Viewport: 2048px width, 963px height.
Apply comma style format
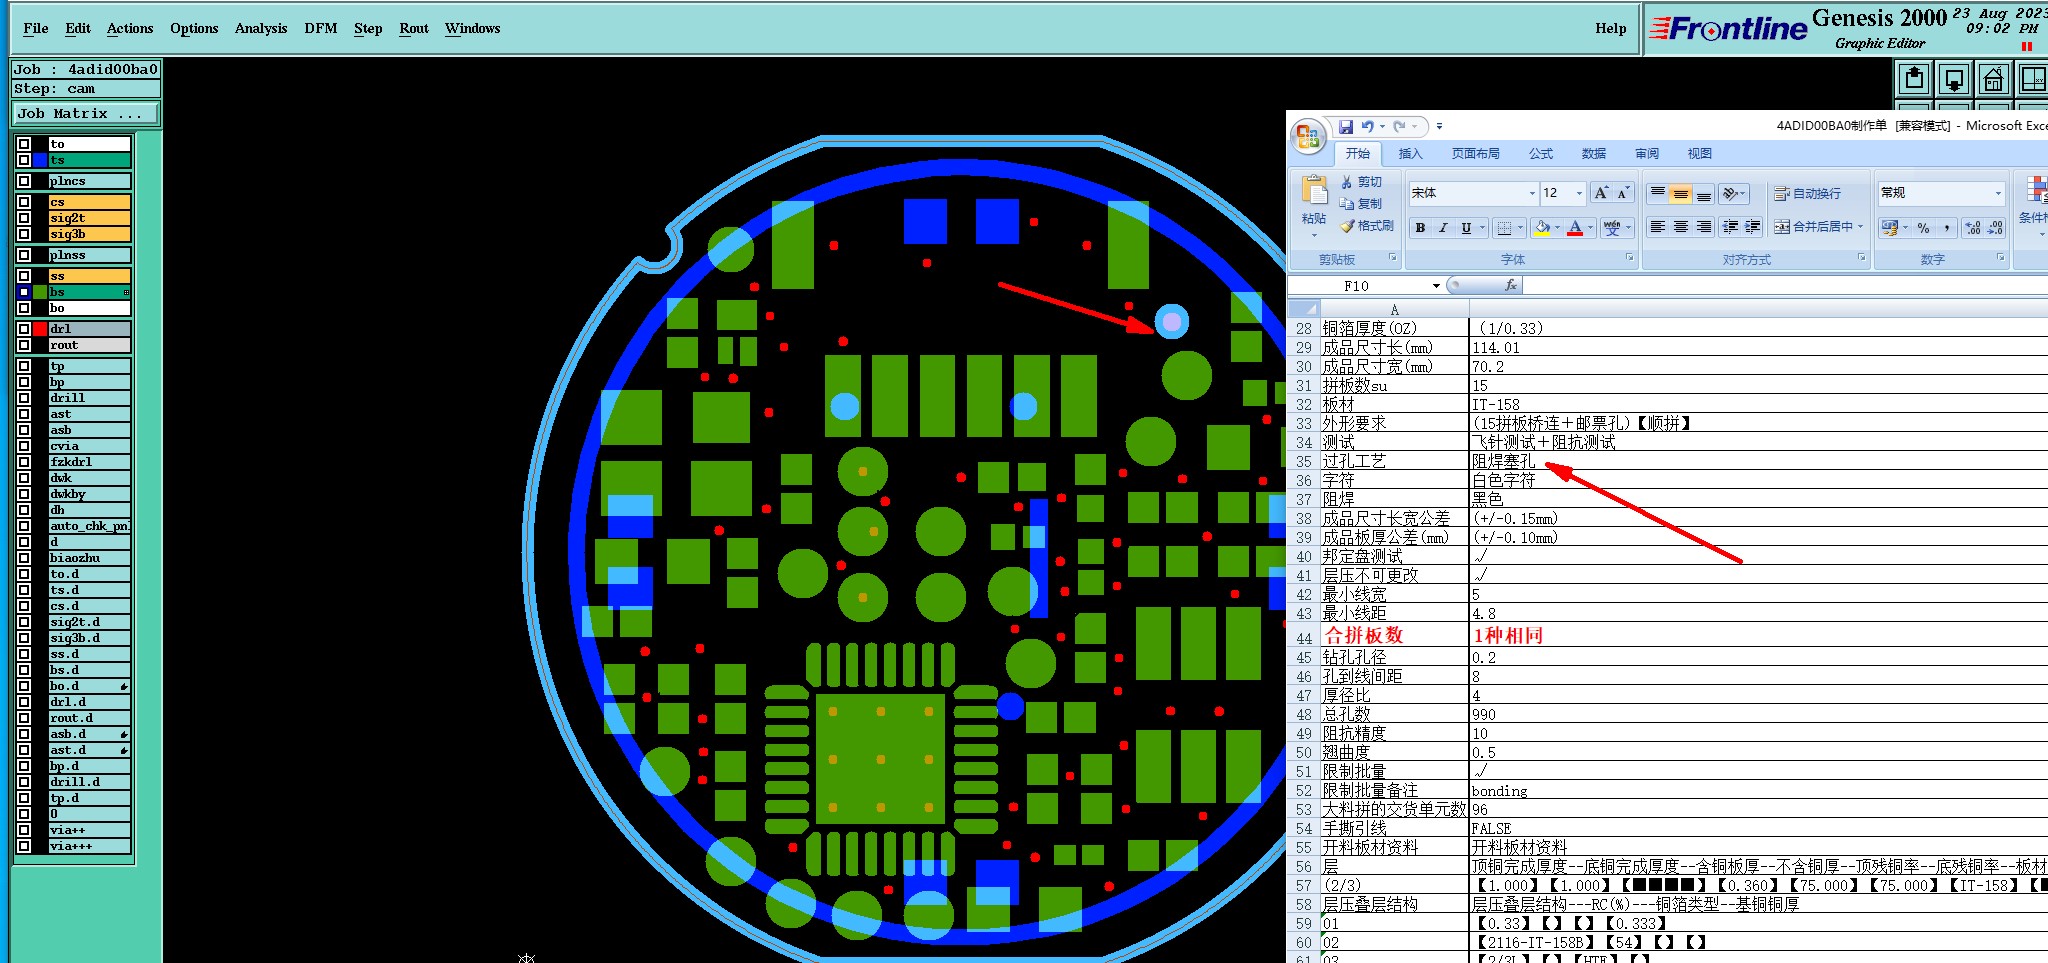(1946, 228)
